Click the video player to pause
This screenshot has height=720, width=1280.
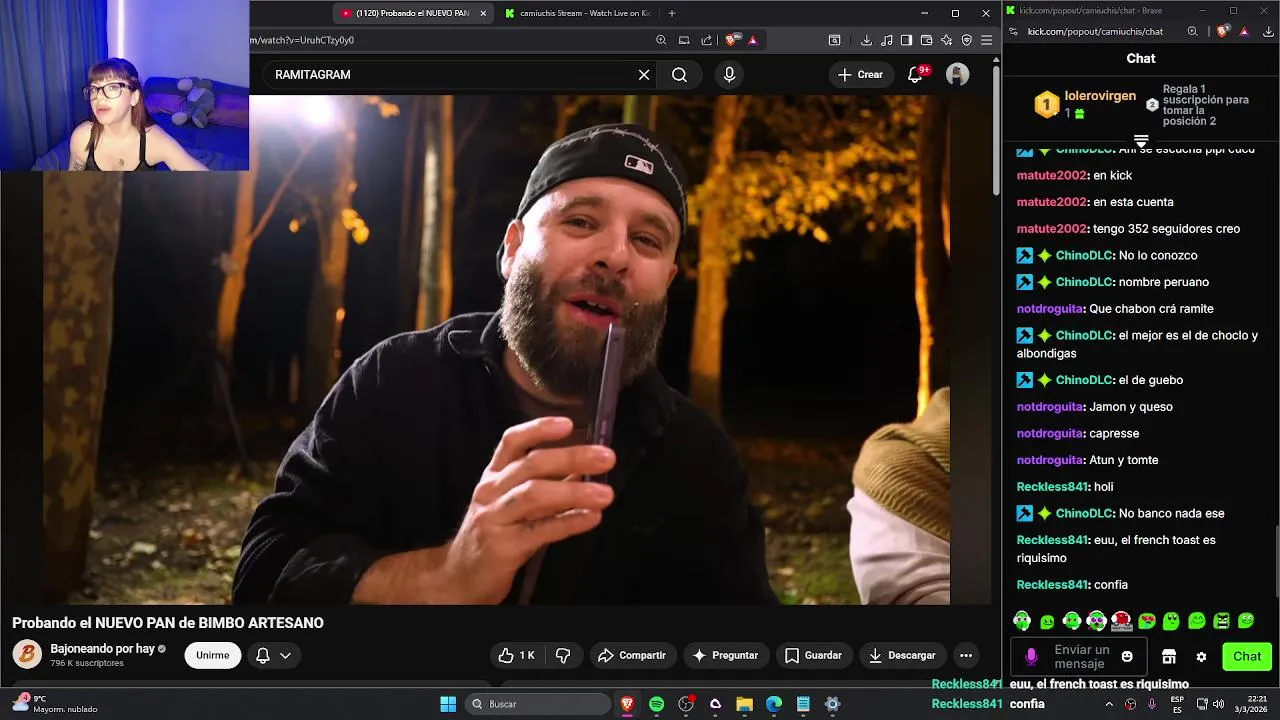pos(496,350)
